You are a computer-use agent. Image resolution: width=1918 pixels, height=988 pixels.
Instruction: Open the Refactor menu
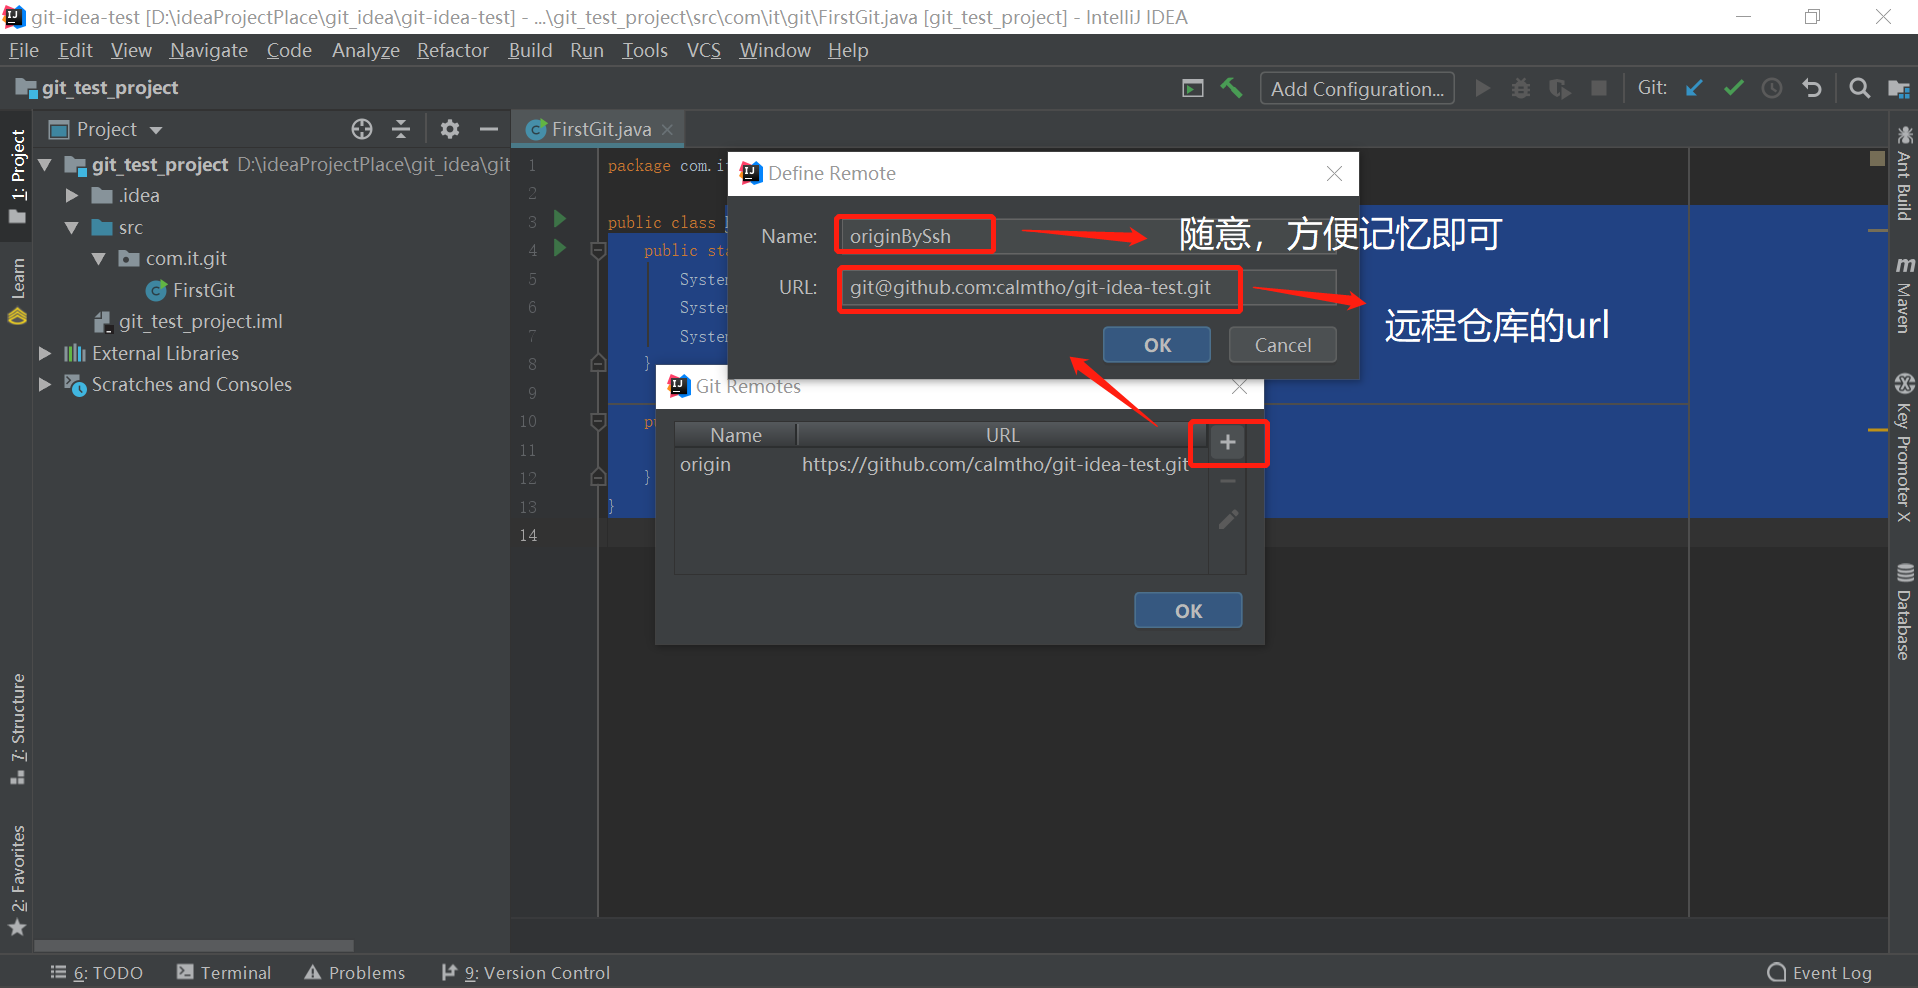453,50
